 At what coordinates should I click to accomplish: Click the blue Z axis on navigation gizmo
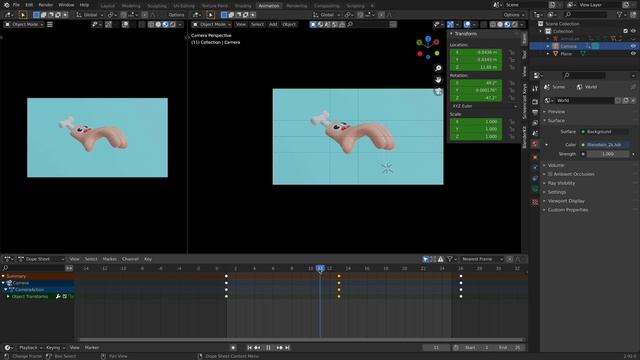point(428,39)
